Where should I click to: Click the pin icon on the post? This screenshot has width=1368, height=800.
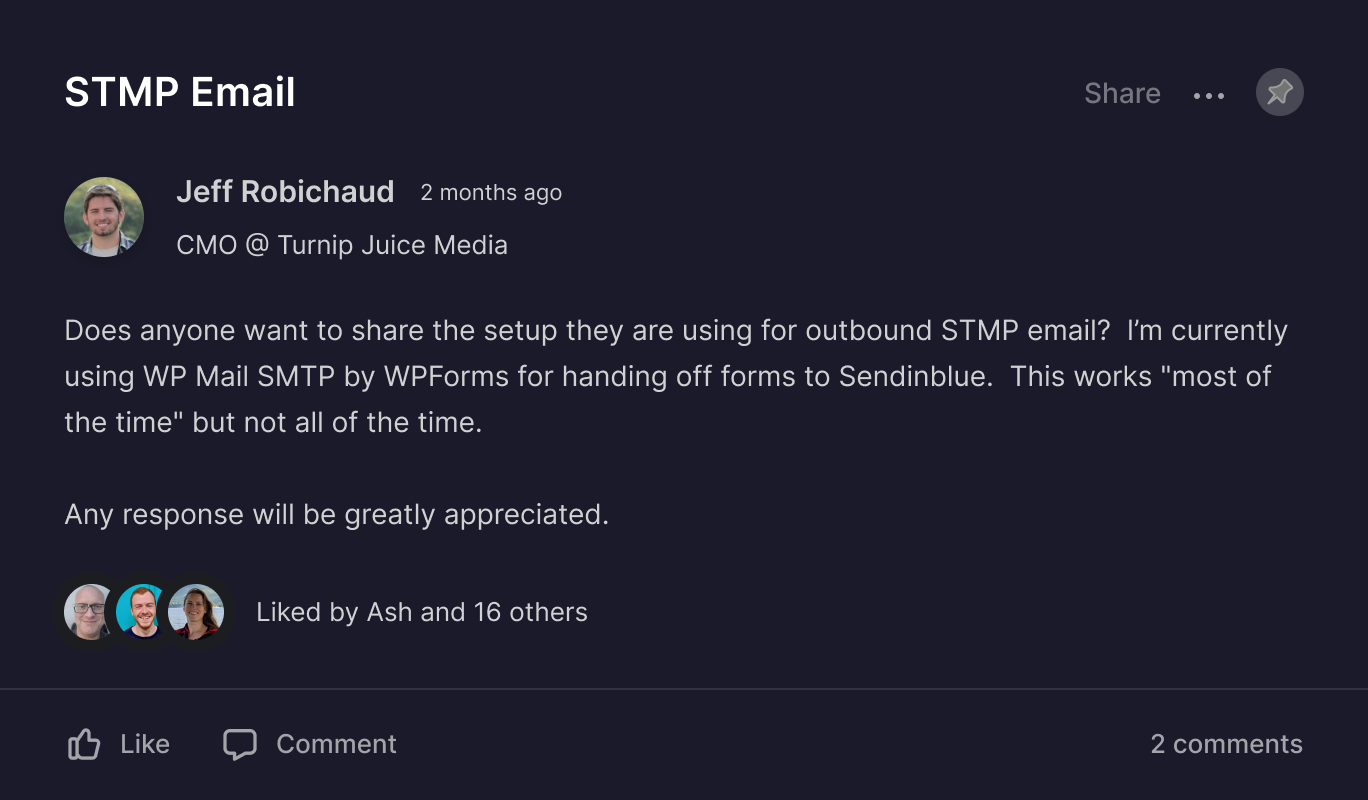click(x=1279, y=92)
